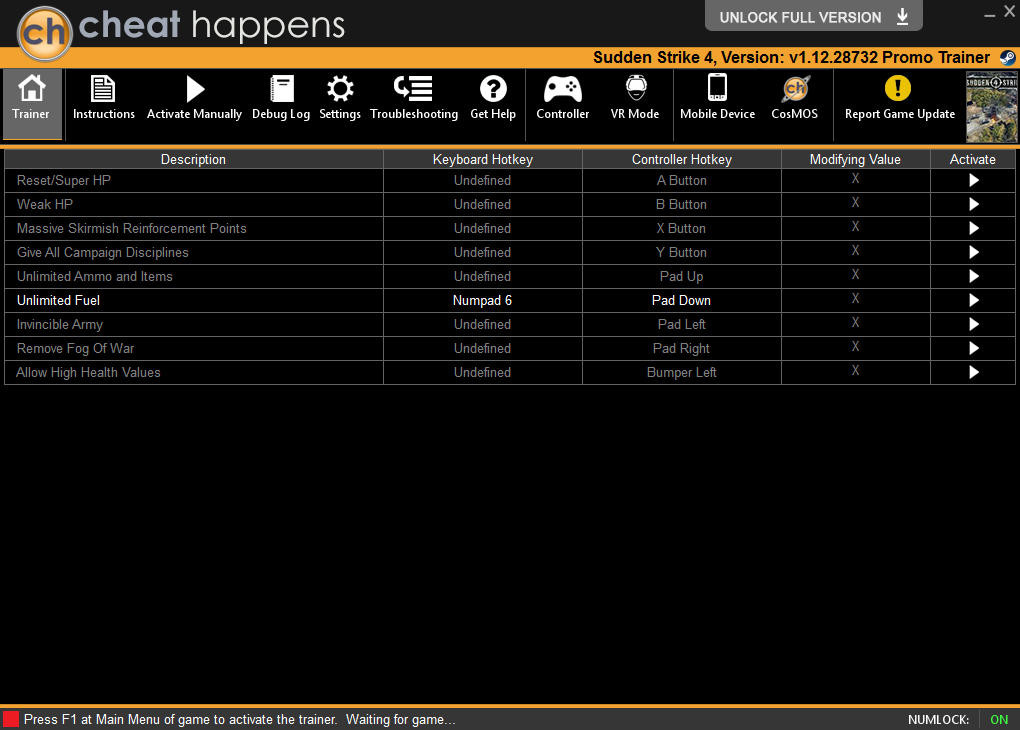
Task: Activate the Unlimited Fuel cheat arrow
Action: point(973,301)
